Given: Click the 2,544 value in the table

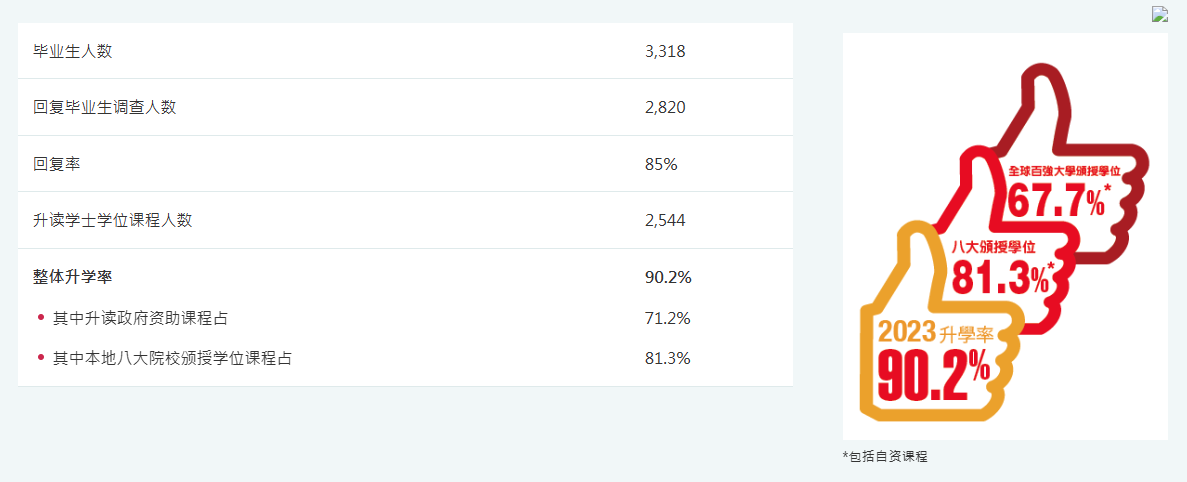Looking at the screenshot, I should pyautogui.click(x=665, y=220).
